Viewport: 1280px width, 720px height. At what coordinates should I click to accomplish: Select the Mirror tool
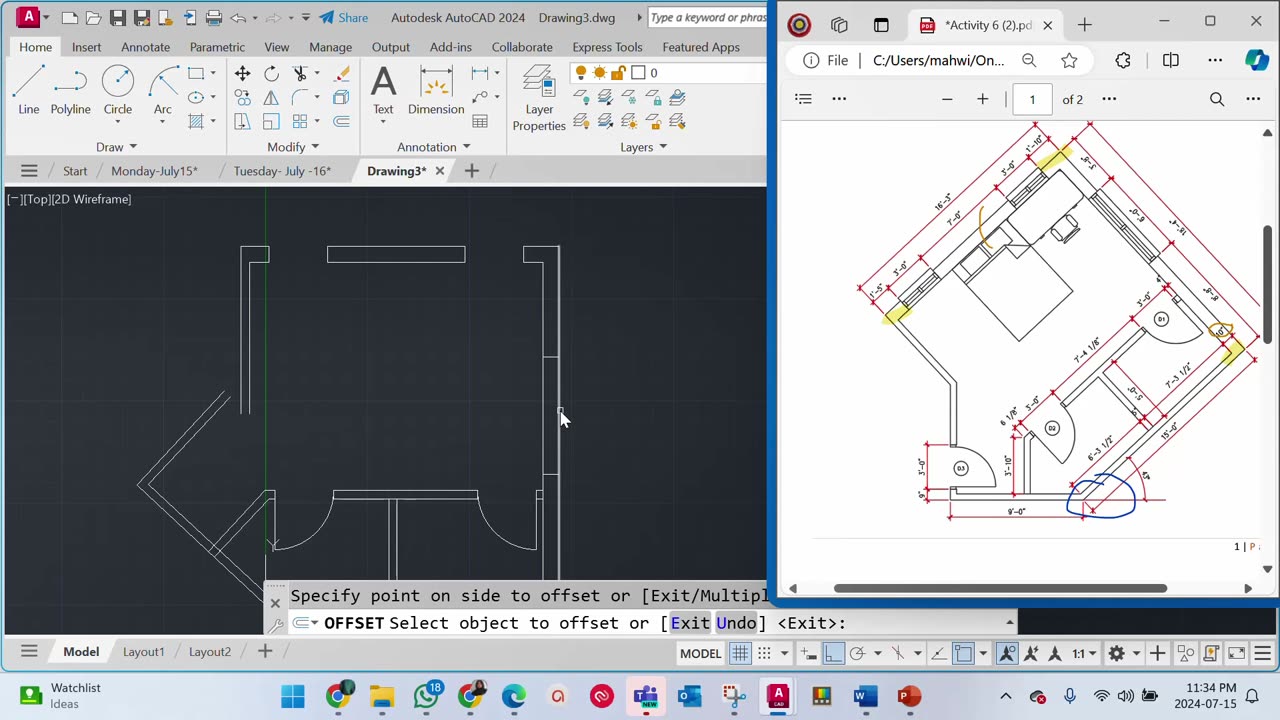click(x=271, y=97)
